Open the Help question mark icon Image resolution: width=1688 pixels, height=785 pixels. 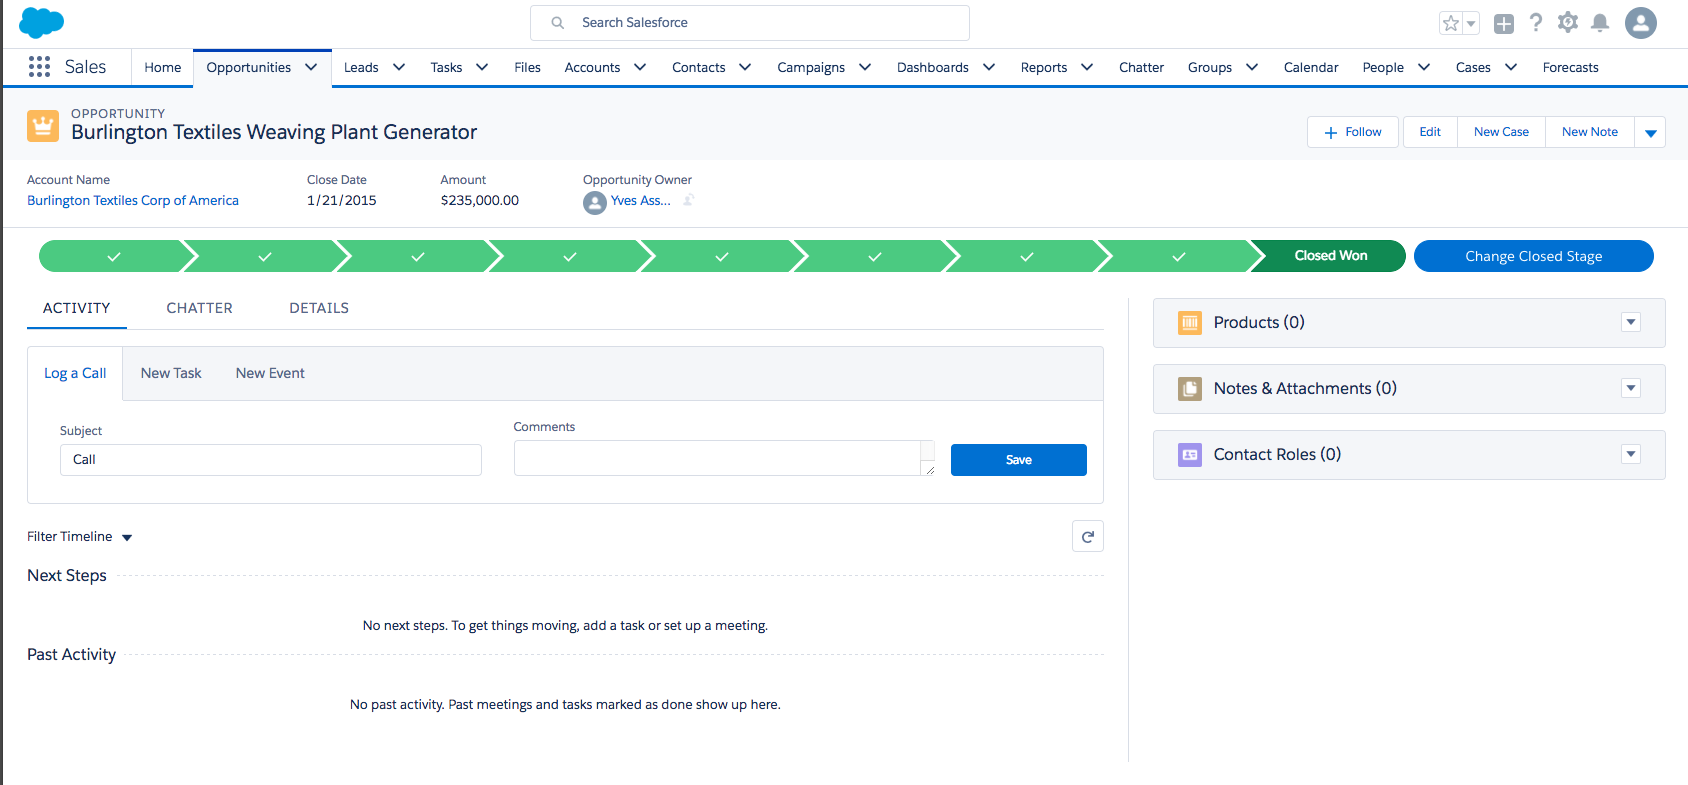tap(1535, 23)
